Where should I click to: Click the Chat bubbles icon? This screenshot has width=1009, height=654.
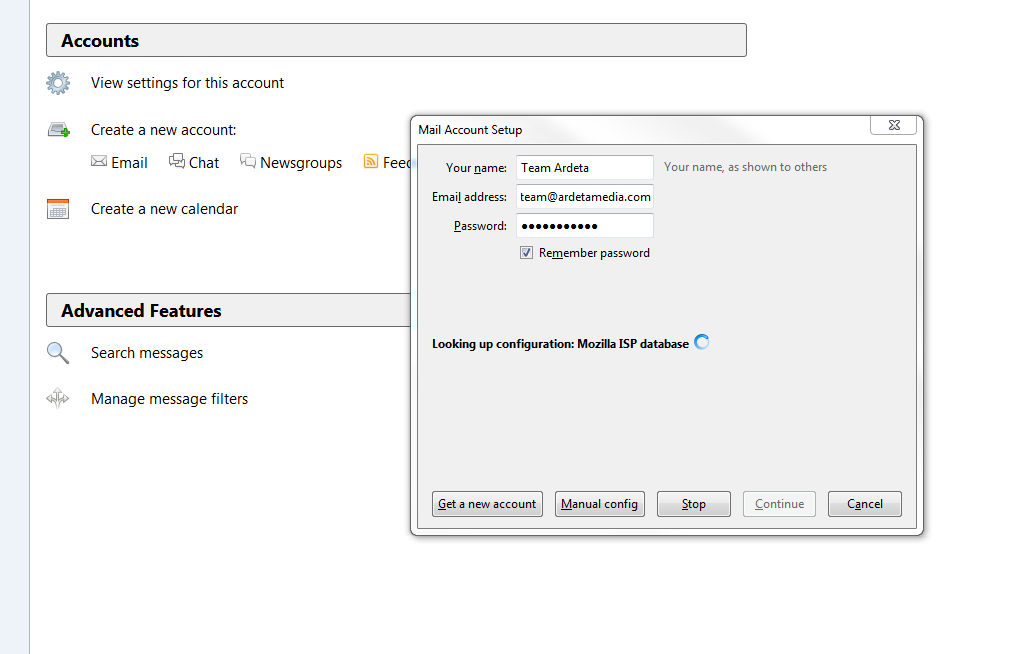[x=177, y=161]
